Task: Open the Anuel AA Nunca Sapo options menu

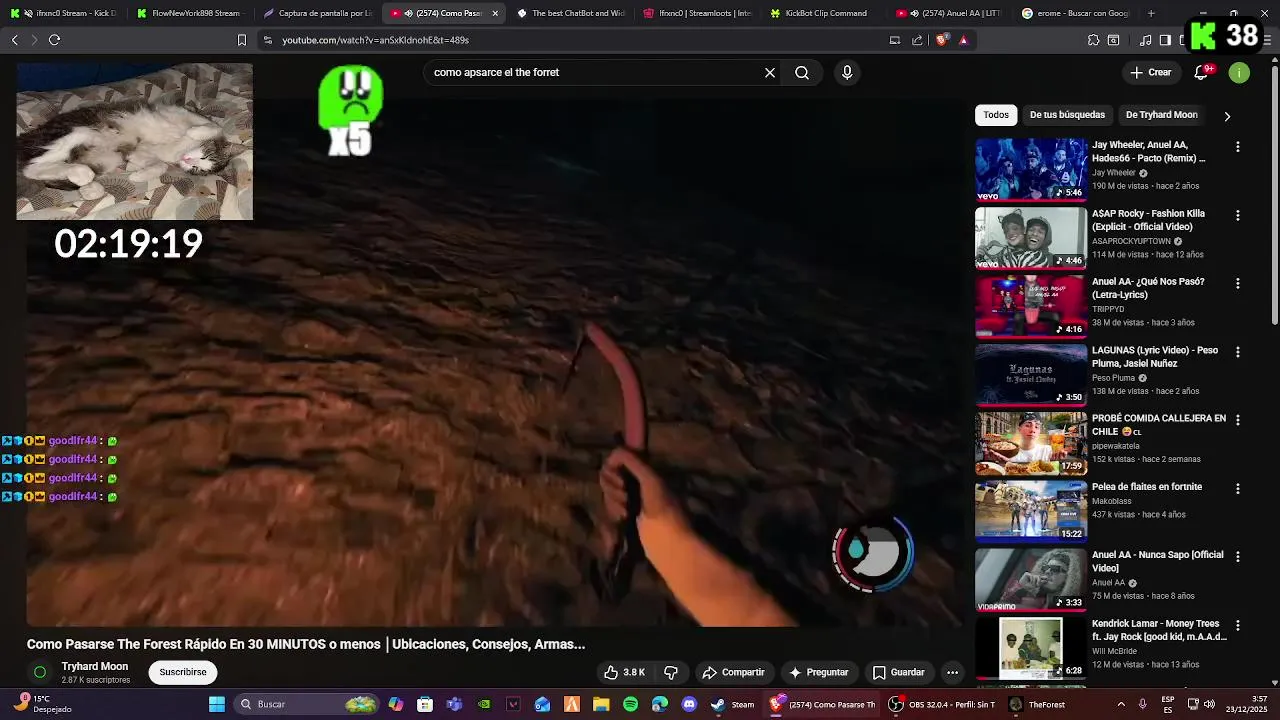Action: pos(1237,556)
